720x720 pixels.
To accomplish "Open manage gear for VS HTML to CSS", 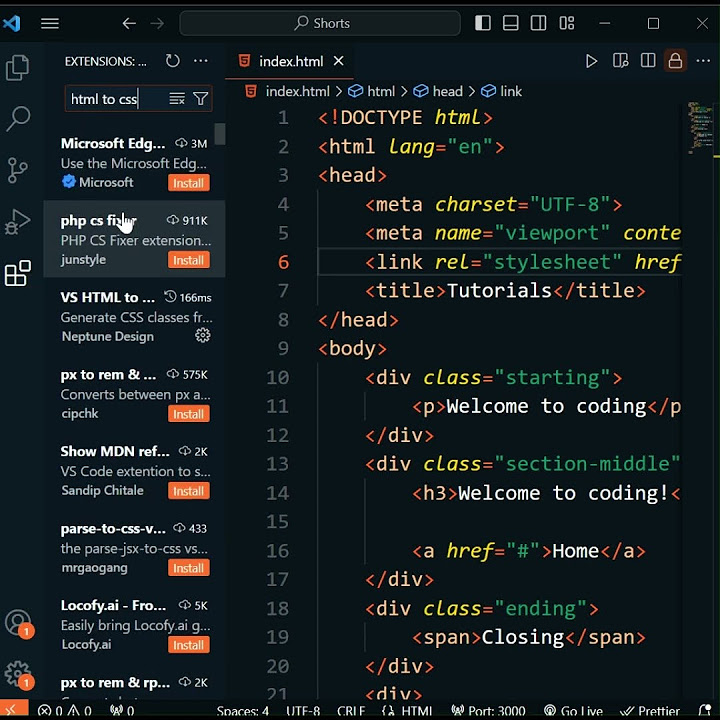I will 202,336.
